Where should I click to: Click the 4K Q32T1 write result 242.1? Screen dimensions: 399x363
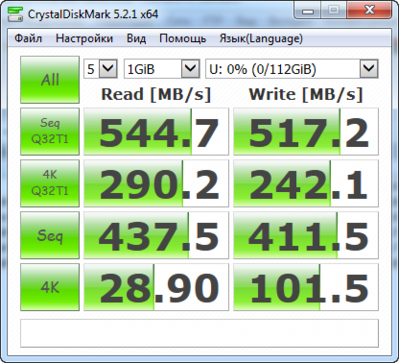(306, 183)
